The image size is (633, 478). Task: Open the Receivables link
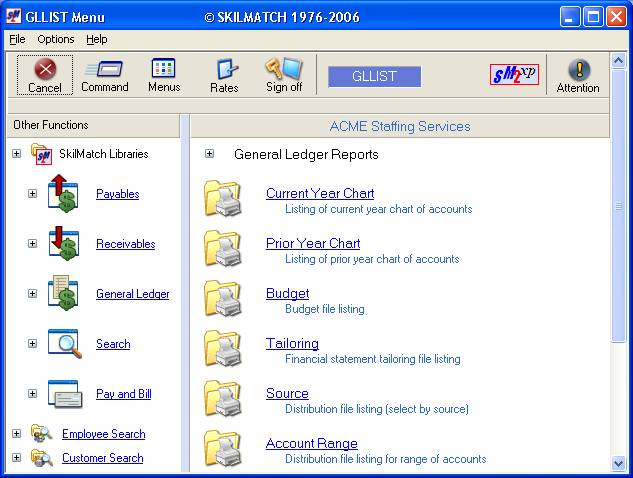pos(126,244)
